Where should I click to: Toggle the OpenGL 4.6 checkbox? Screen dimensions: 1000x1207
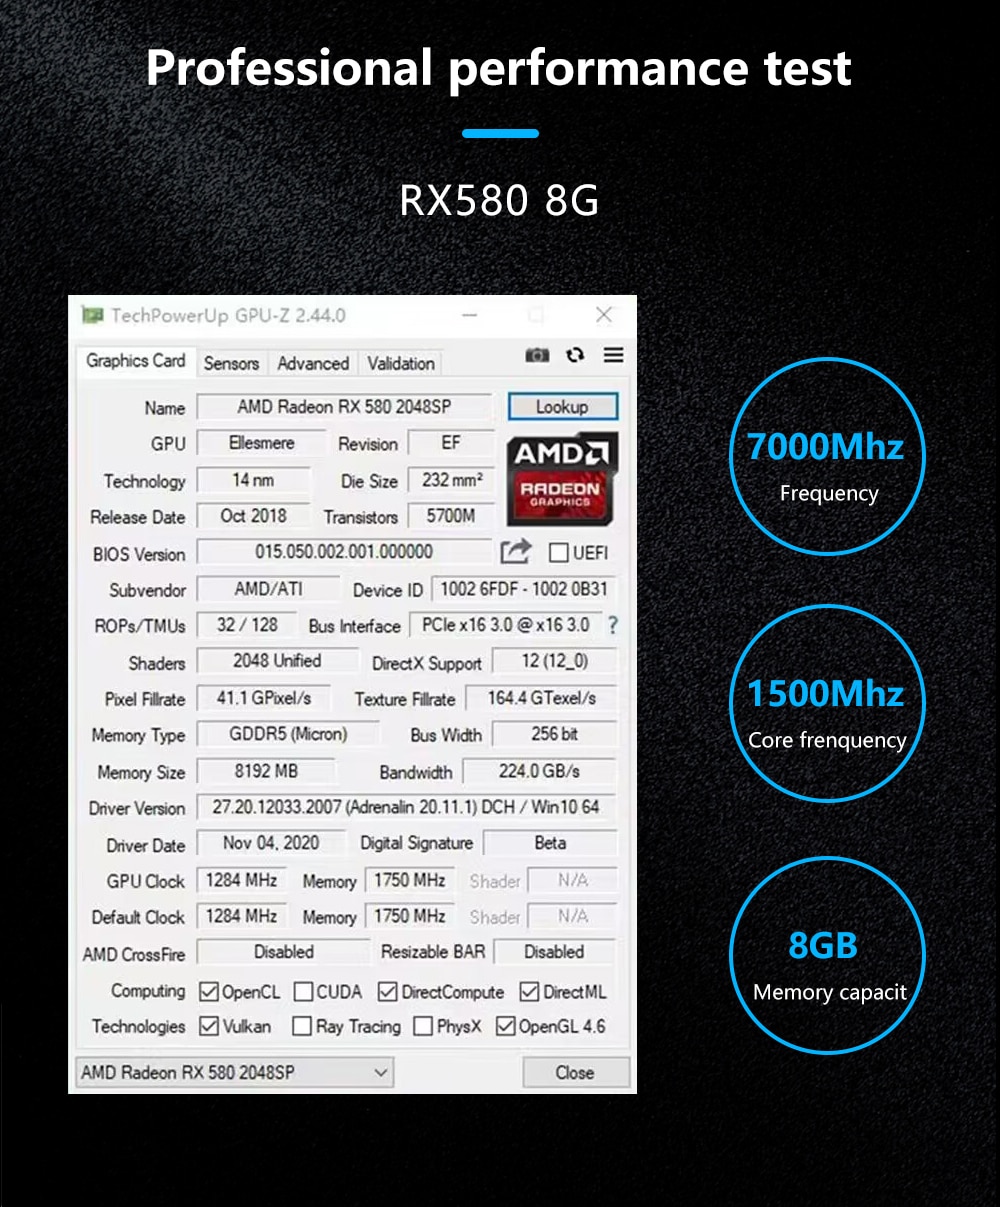pos(505,1026)
